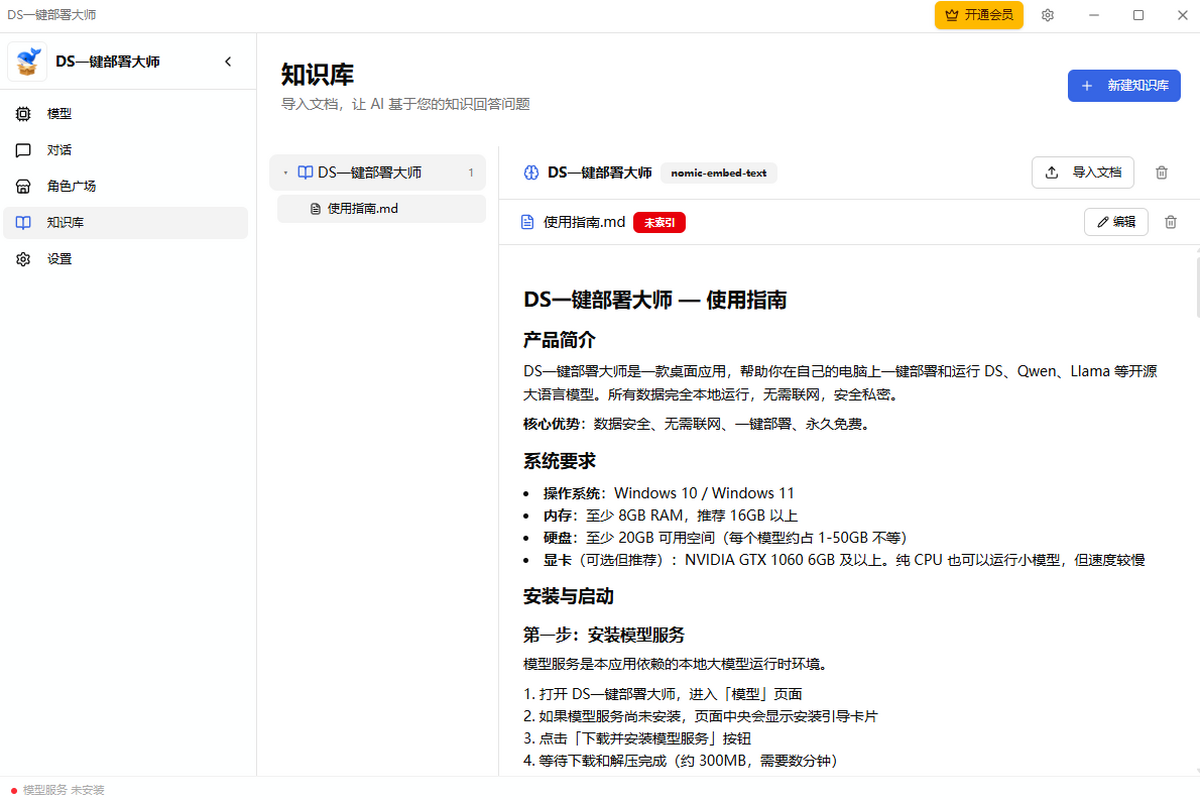Delete 使用指南.md with its trash icon
Screen dimensions: 1200x800
(x=1171, y=222)
